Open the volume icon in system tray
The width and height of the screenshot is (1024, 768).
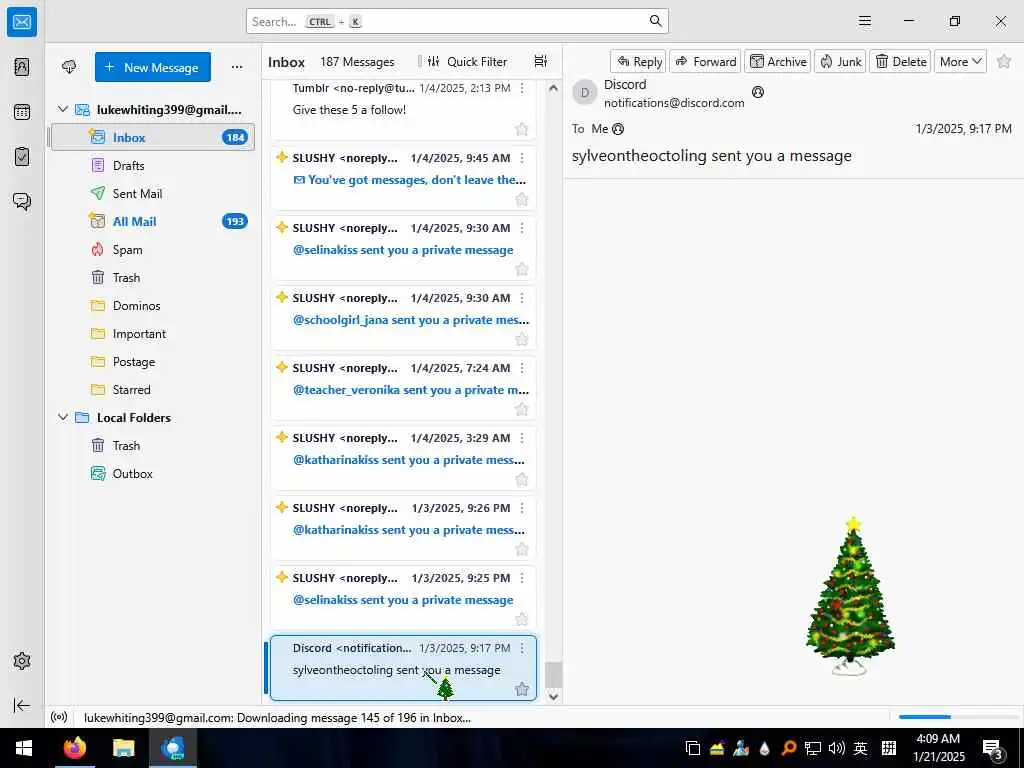click(837, 748)
